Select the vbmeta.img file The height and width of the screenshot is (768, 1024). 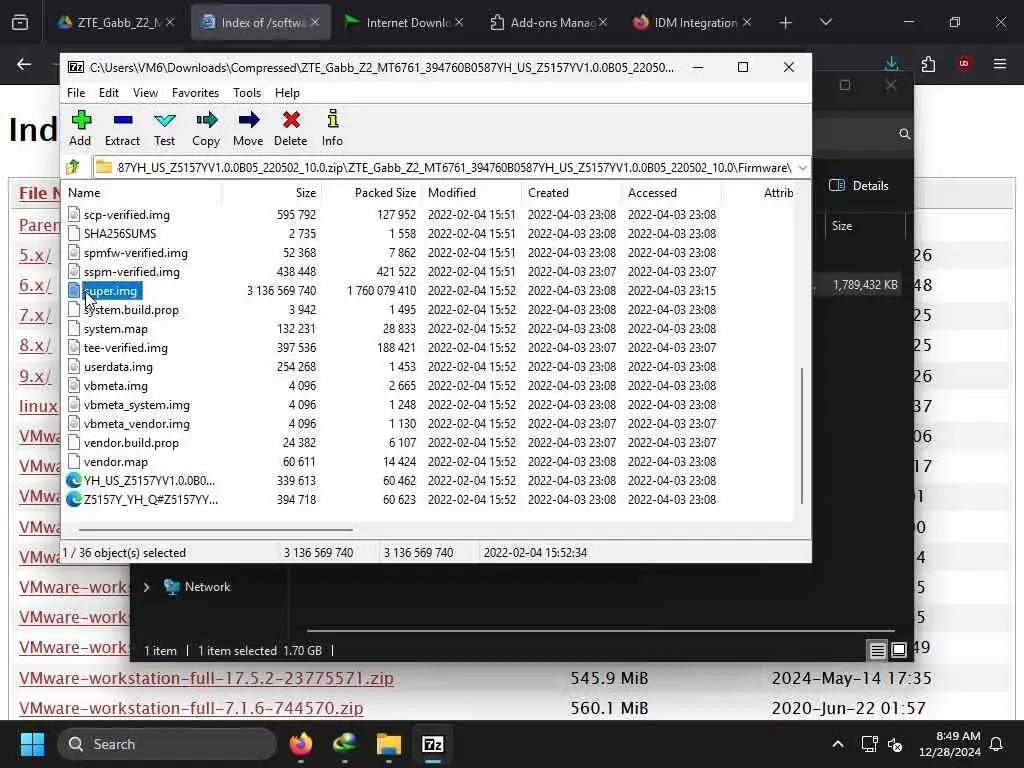(x=116, y=385)
